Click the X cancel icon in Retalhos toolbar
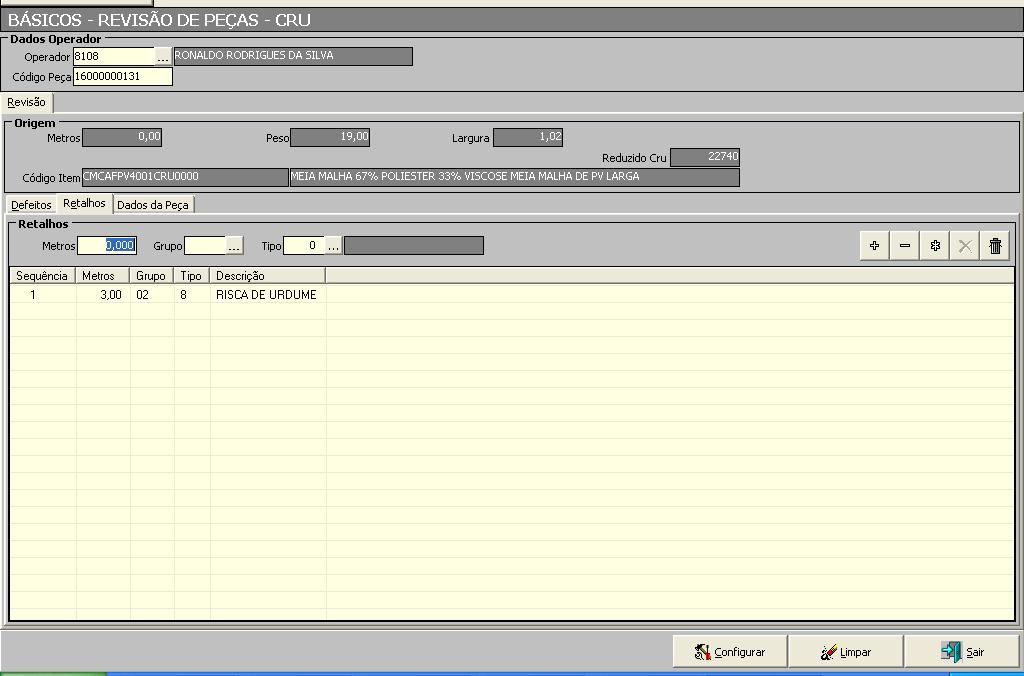Image resolution: width=1024 pixels, height=676 pixels. pos(965,246)
